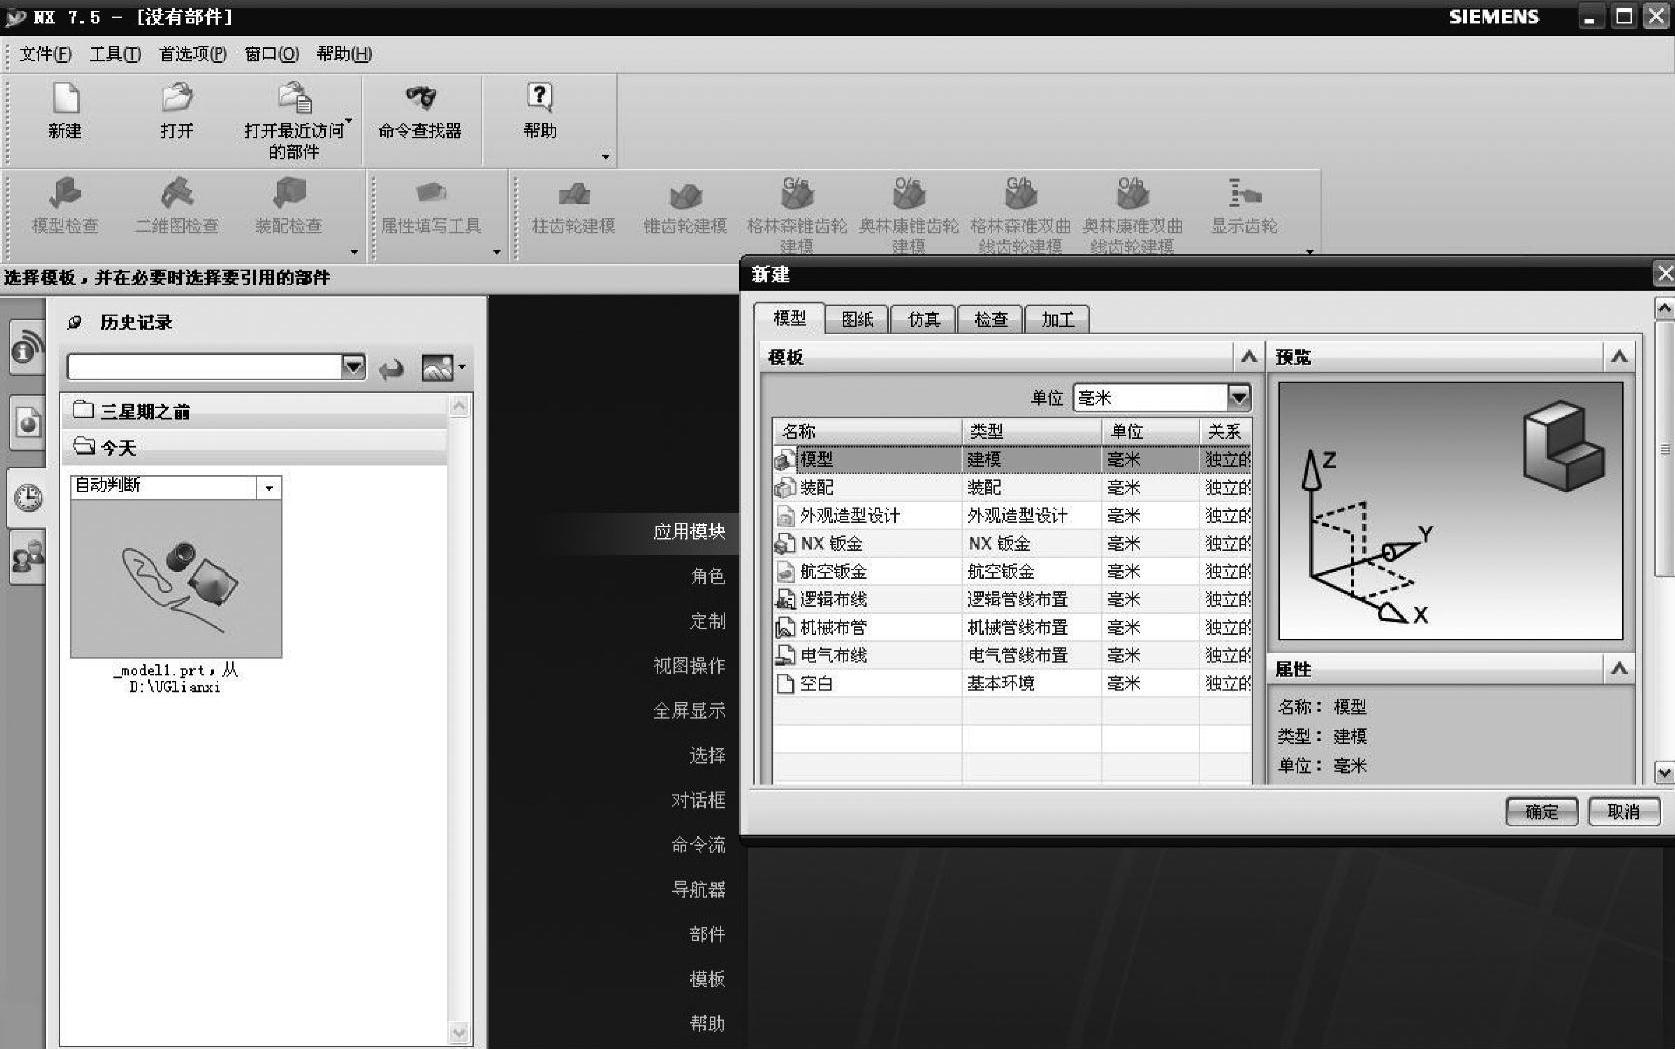Expand the 自动判断 dropdown in history
Image resolution: width=1675 pixels, height=1049 pixels.
click(268, 488)
